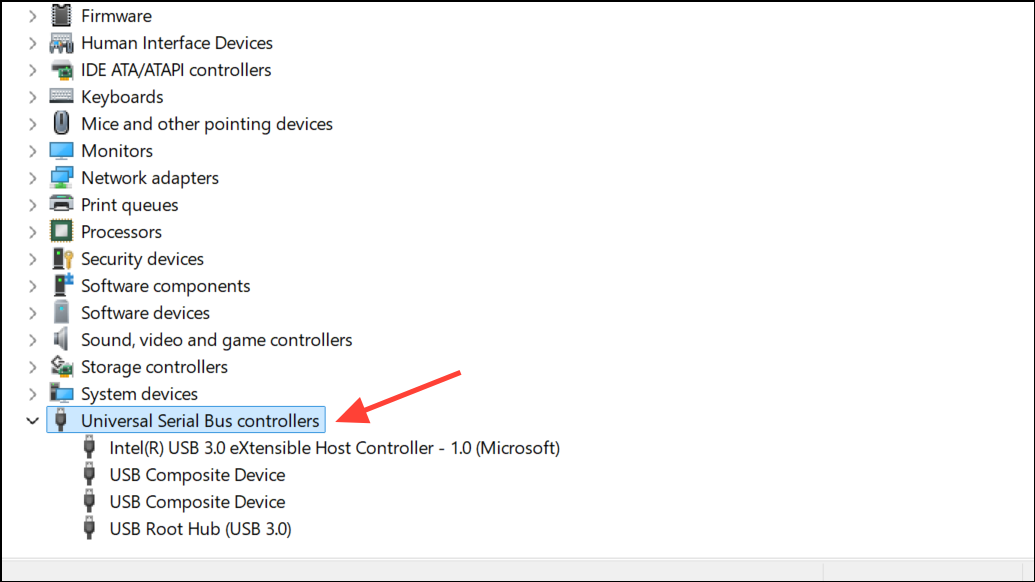This screenshot has height=582, width=1035.
Task: Click the Keyboards category icon
Action: pyautogui.click(x=61, y=96)
